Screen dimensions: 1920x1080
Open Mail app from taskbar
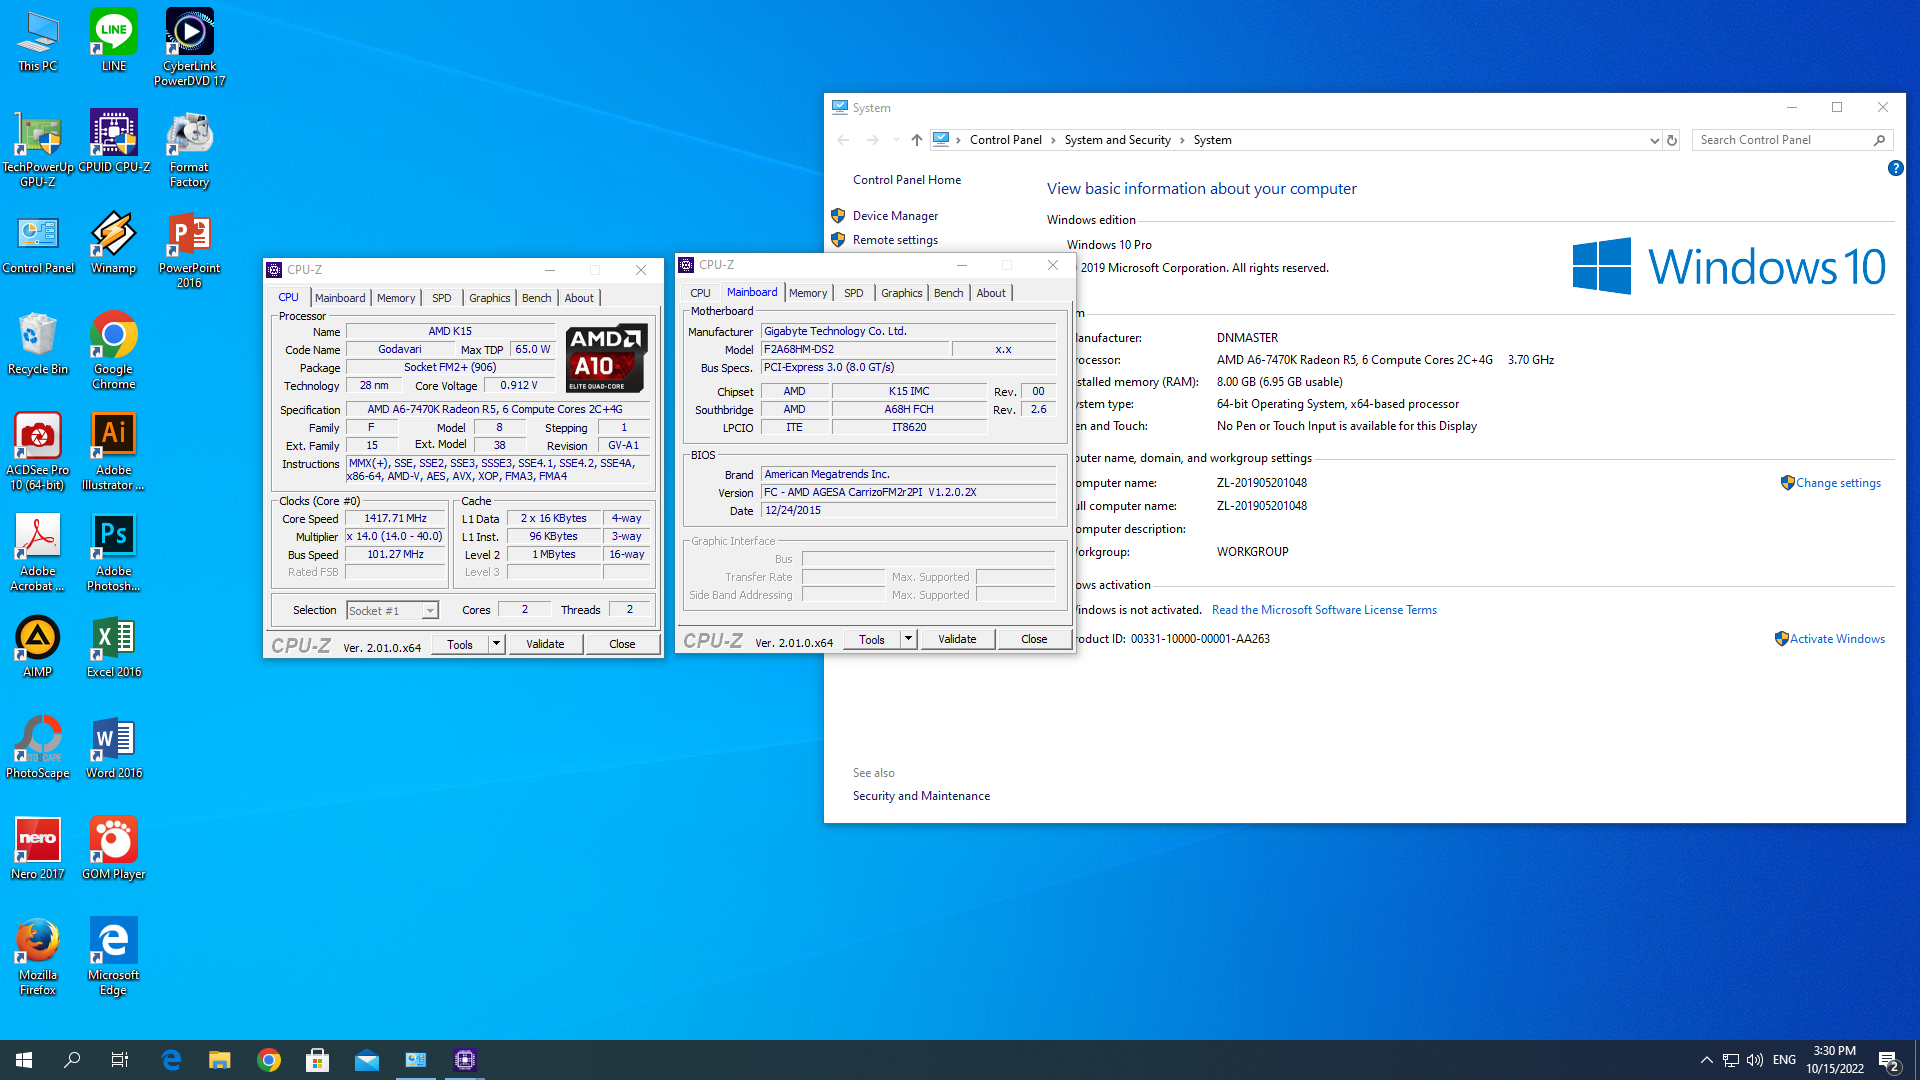point(367,1060)
